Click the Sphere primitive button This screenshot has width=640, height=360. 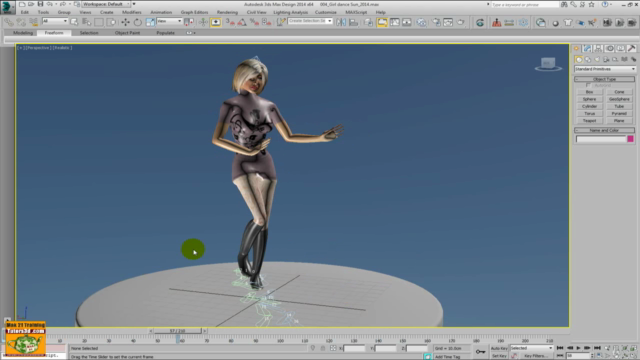click(589, 99)
